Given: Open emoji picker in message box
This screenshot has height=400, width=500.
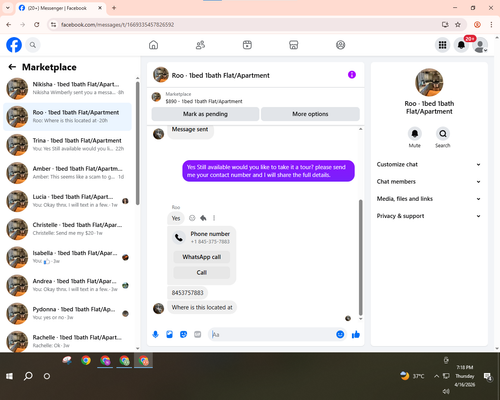Looking at the screenshot, I should click(x=340, y=334).
